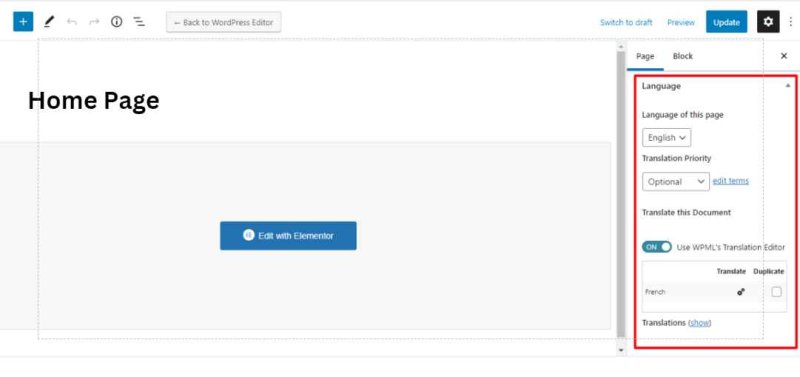The width and height of the screenshot is (800, 377).
Task: Click the French translate gears icon
Action: click(x=741, y=292)
